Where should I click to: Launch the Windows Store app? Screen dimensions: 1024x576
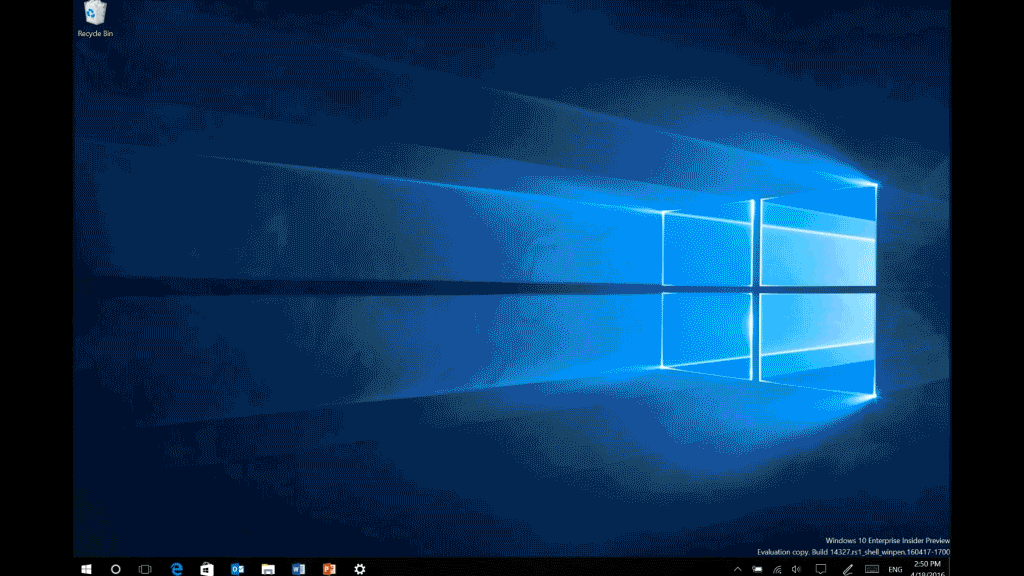pos(206,568)
